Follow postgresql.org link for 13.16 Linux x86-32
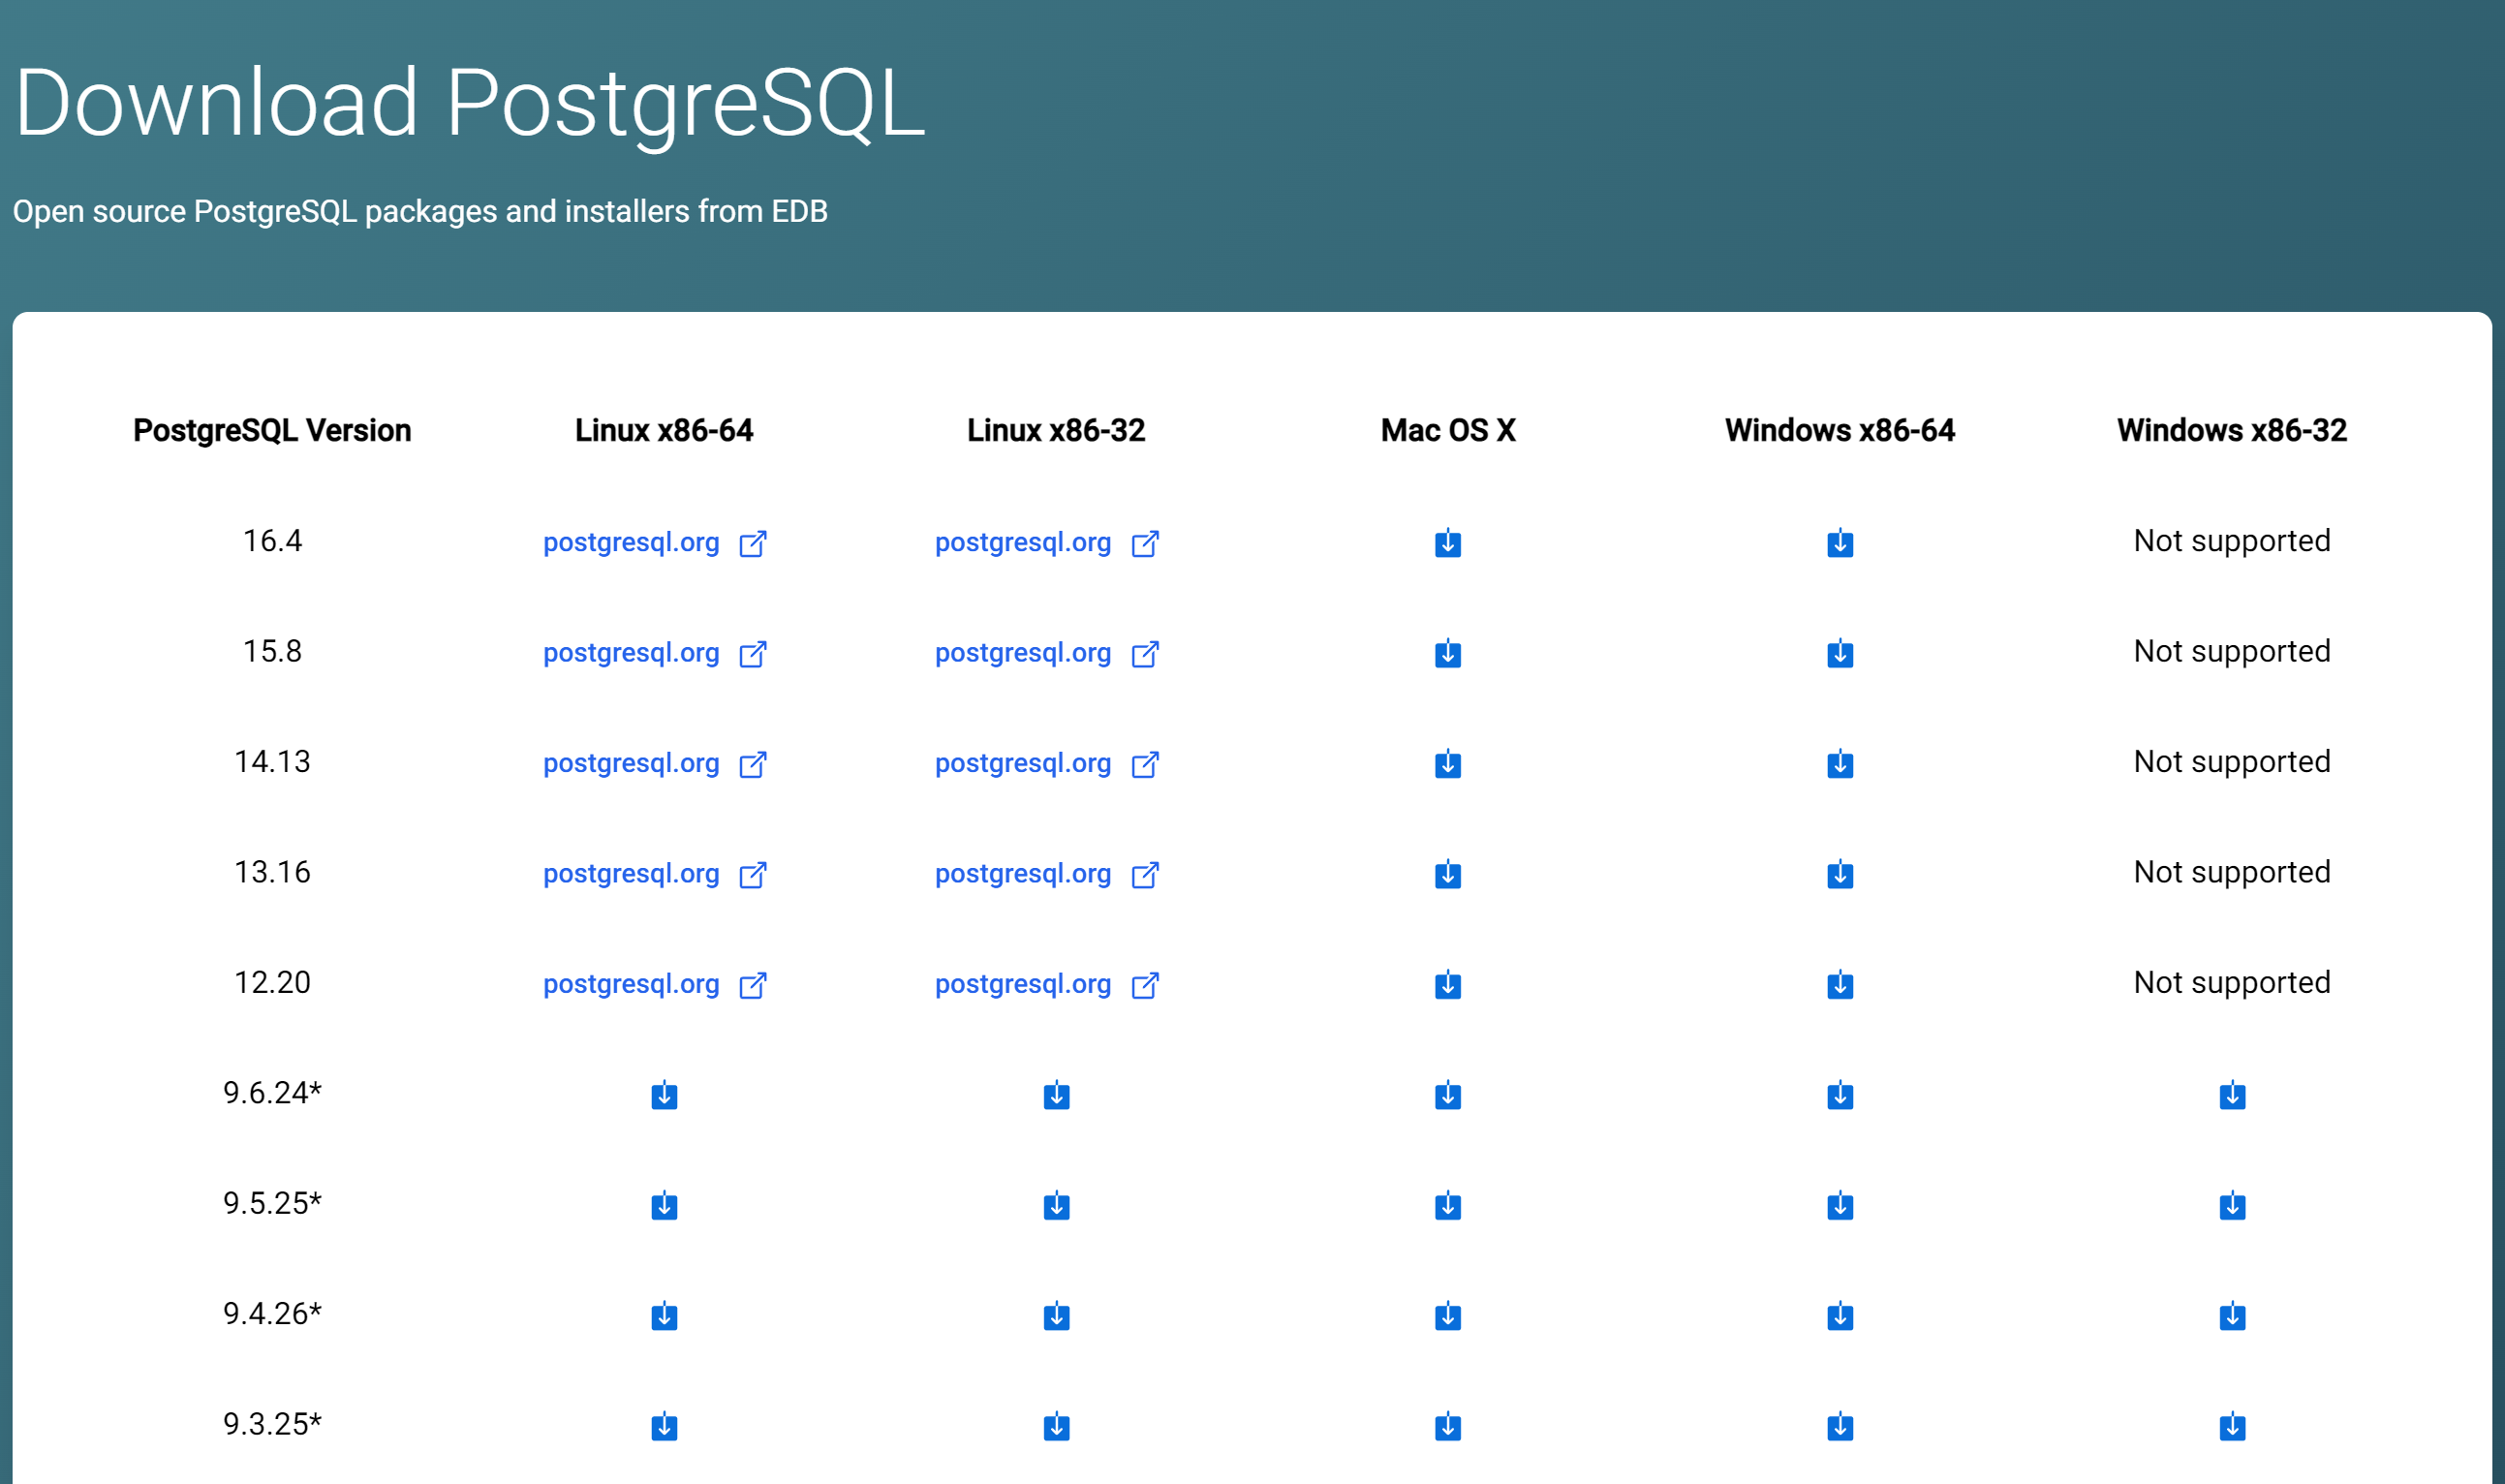The width and height of the screenshot is (2505, 1484). [1022, 874]
